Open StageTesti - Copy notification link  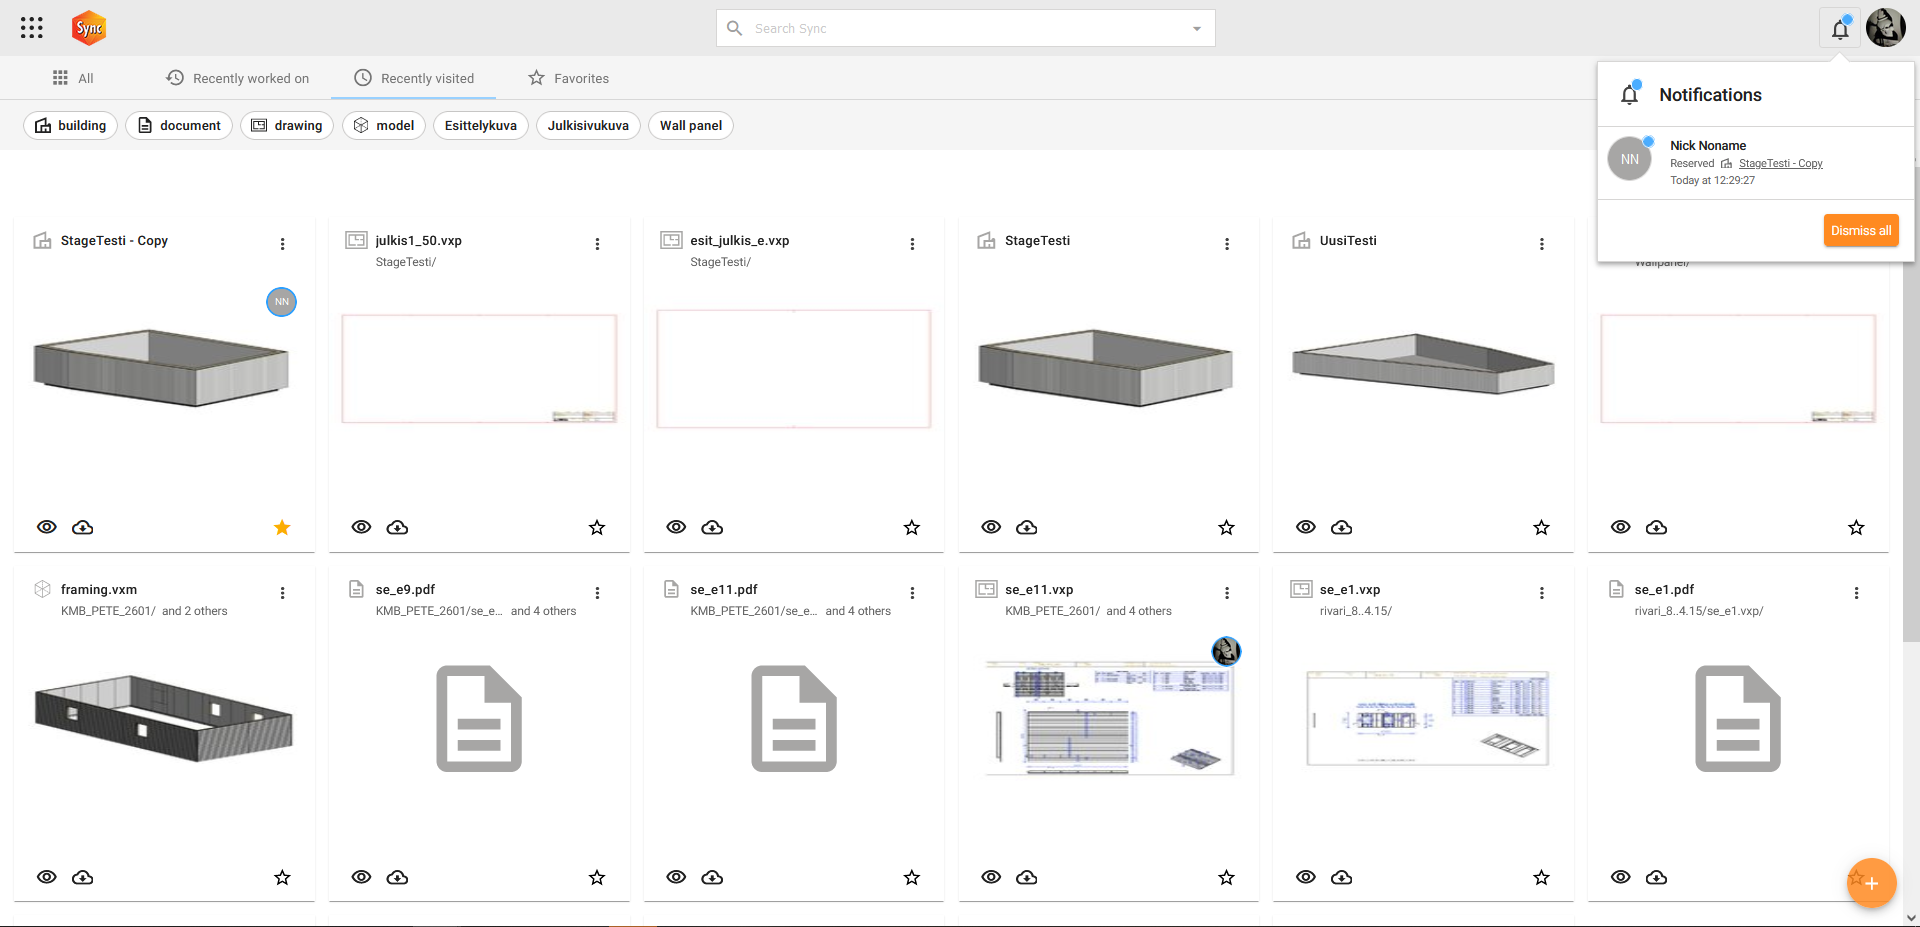point(1780,163)
